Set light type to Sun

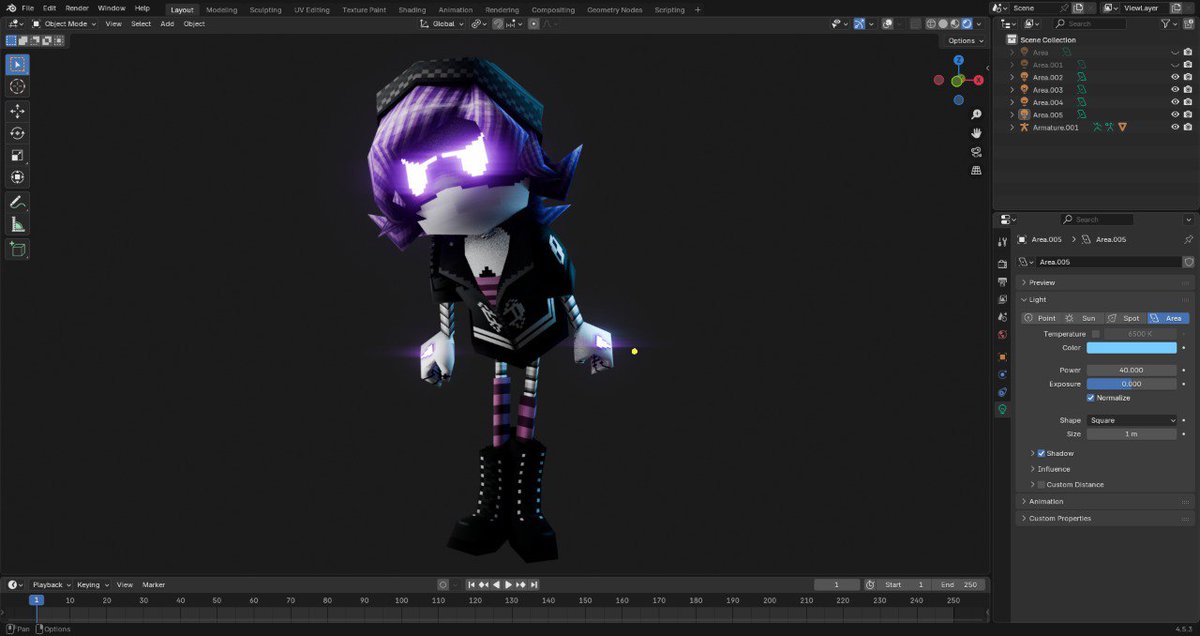[x=1084, y=318]
